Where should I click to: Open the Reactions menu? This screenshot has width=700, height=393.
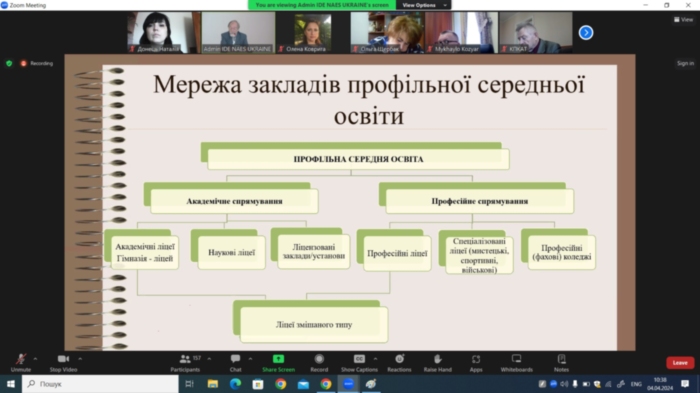[399, 363]
